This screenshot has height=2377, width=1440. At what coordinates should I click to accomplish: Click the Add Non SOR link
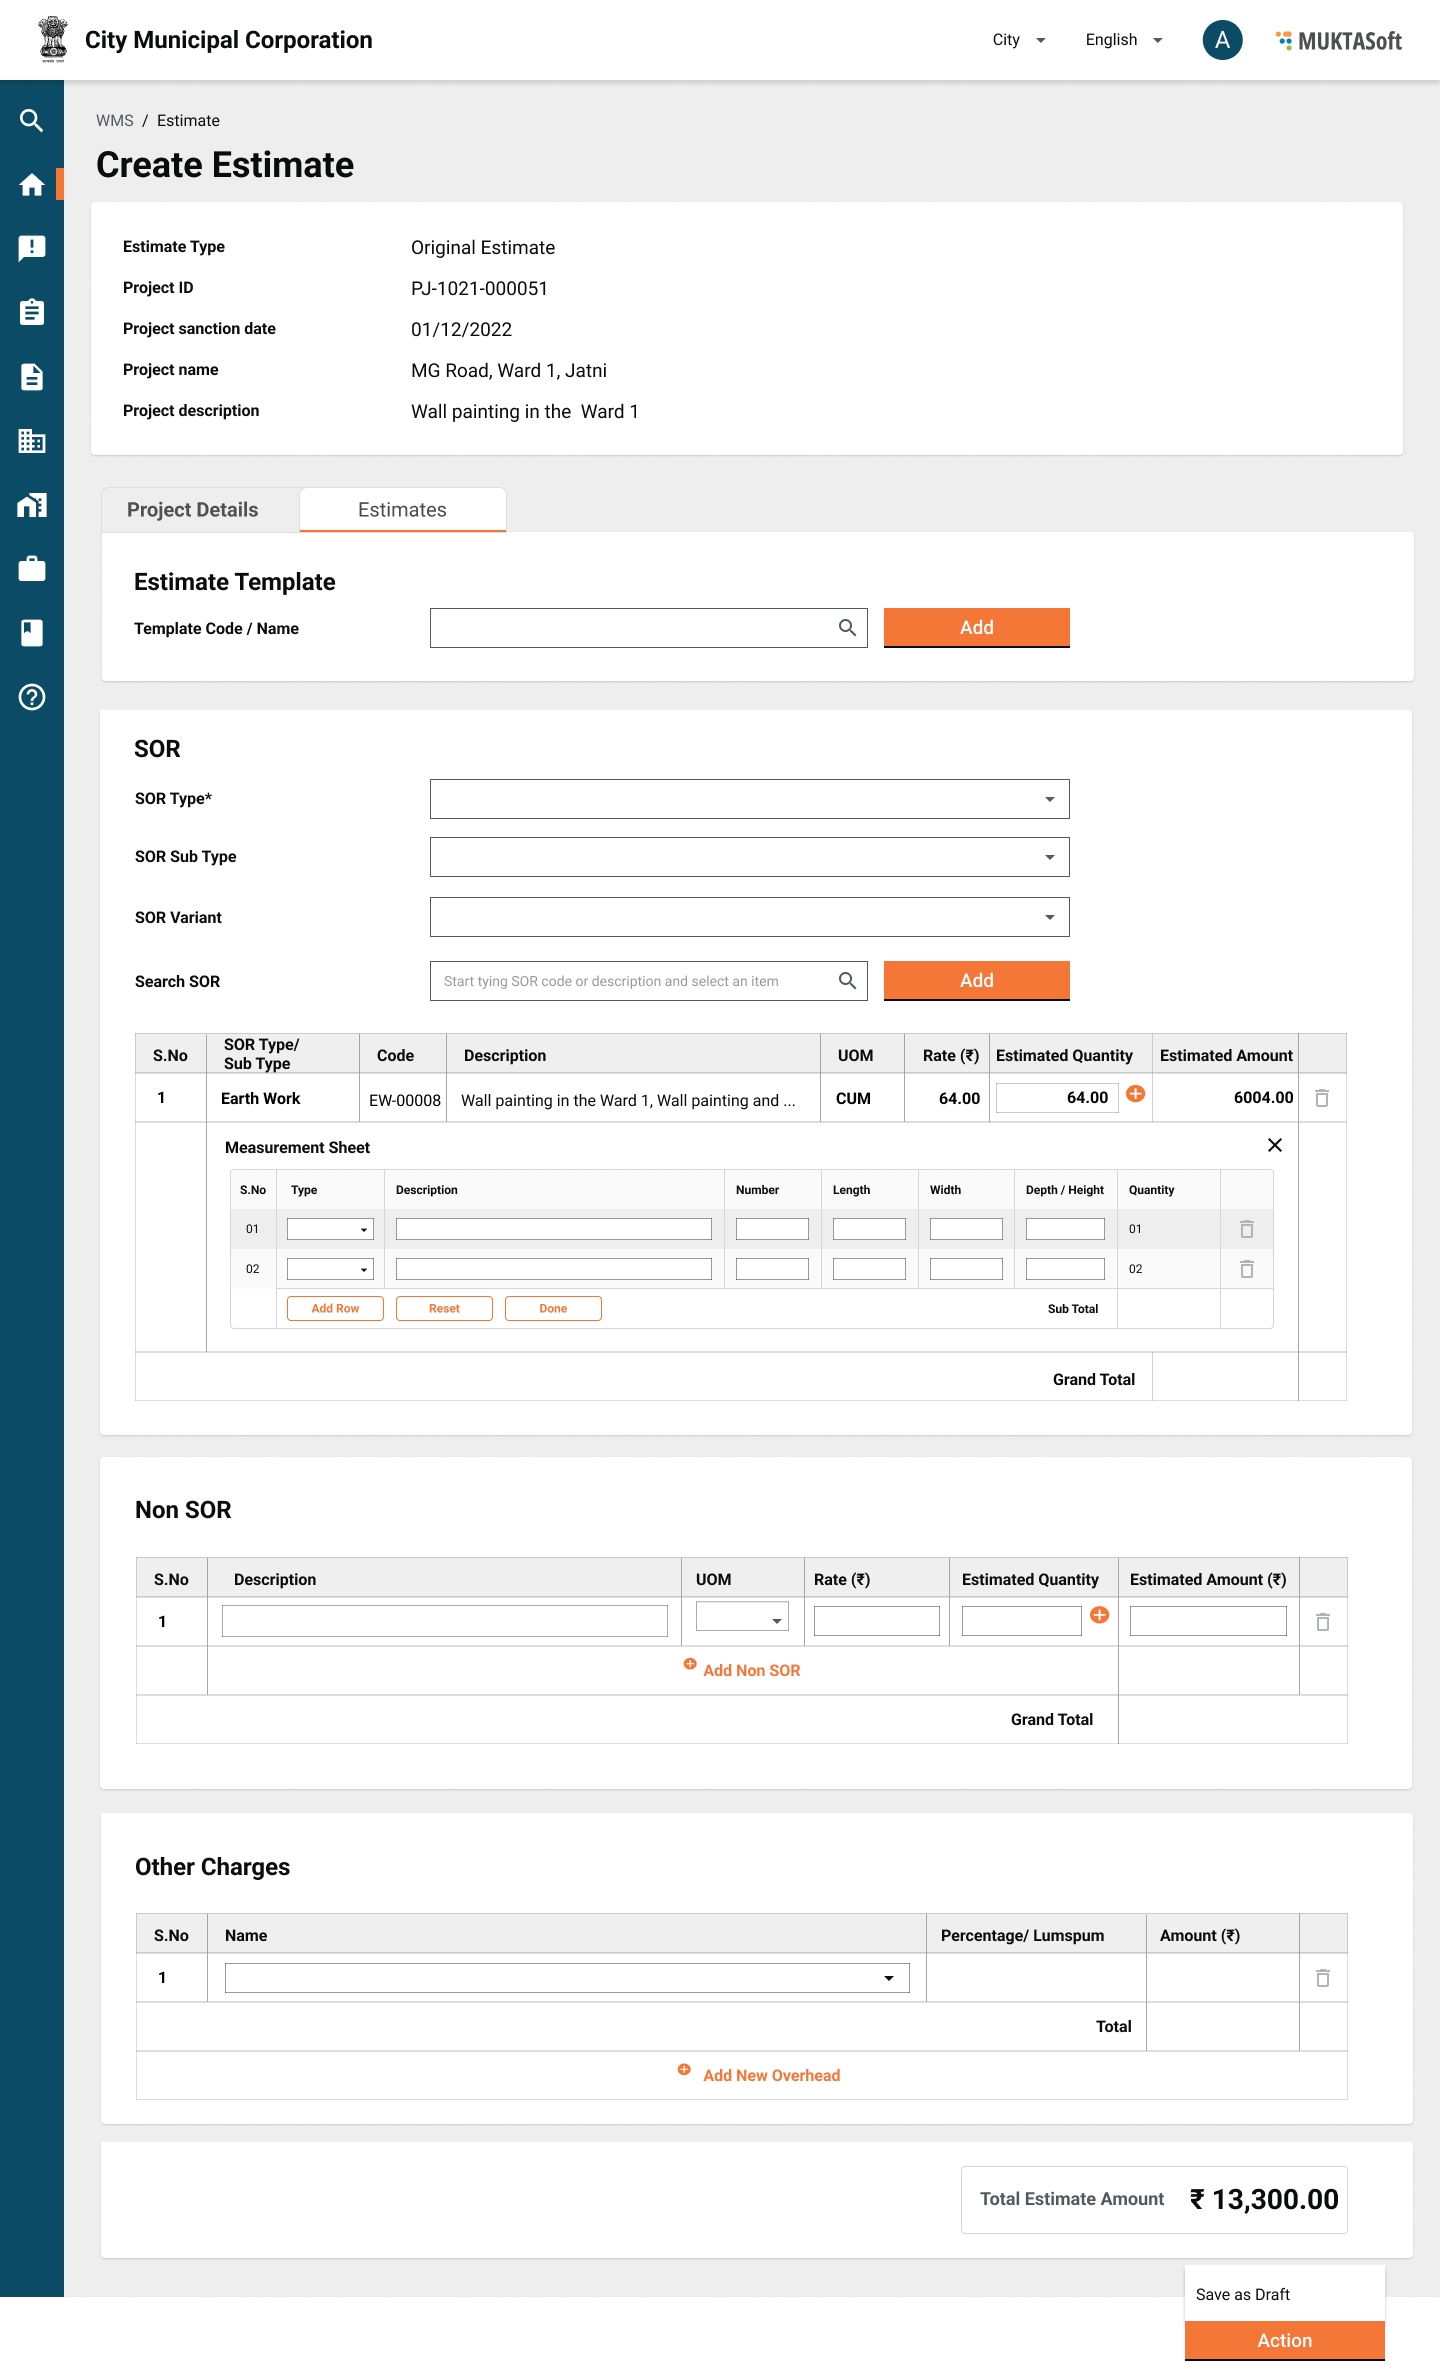click(750, 1670)
